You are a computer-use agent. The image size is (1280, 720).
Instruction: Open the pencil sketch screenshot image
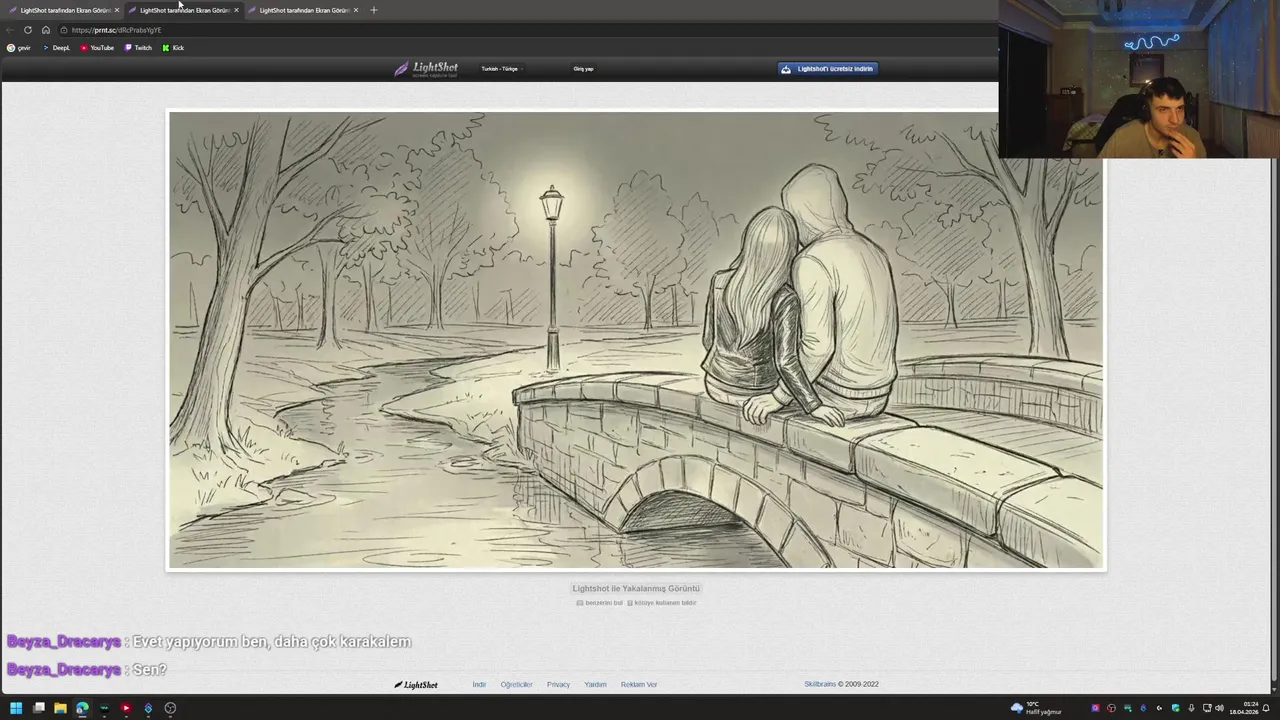[636, 340]
